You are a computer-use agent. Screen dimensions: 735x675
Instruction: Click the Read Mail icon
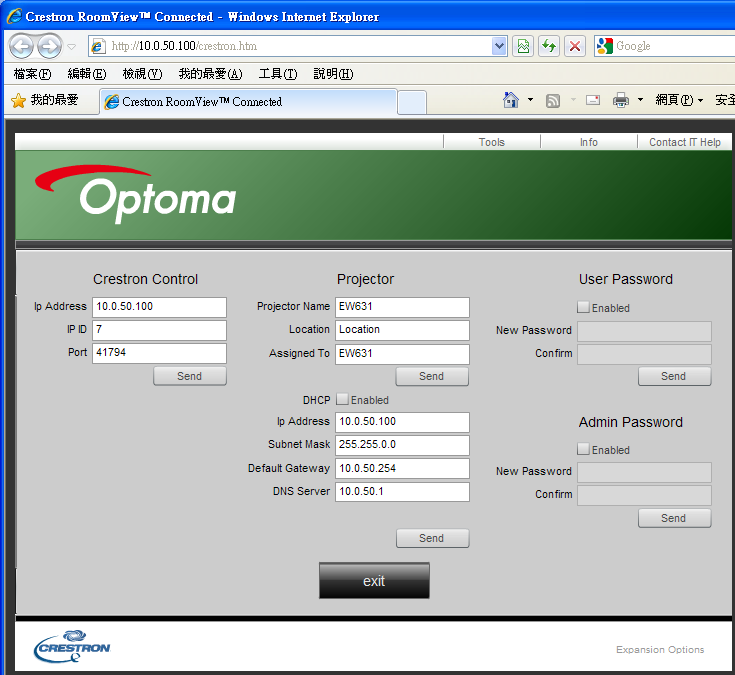click(x=593, y=100)
